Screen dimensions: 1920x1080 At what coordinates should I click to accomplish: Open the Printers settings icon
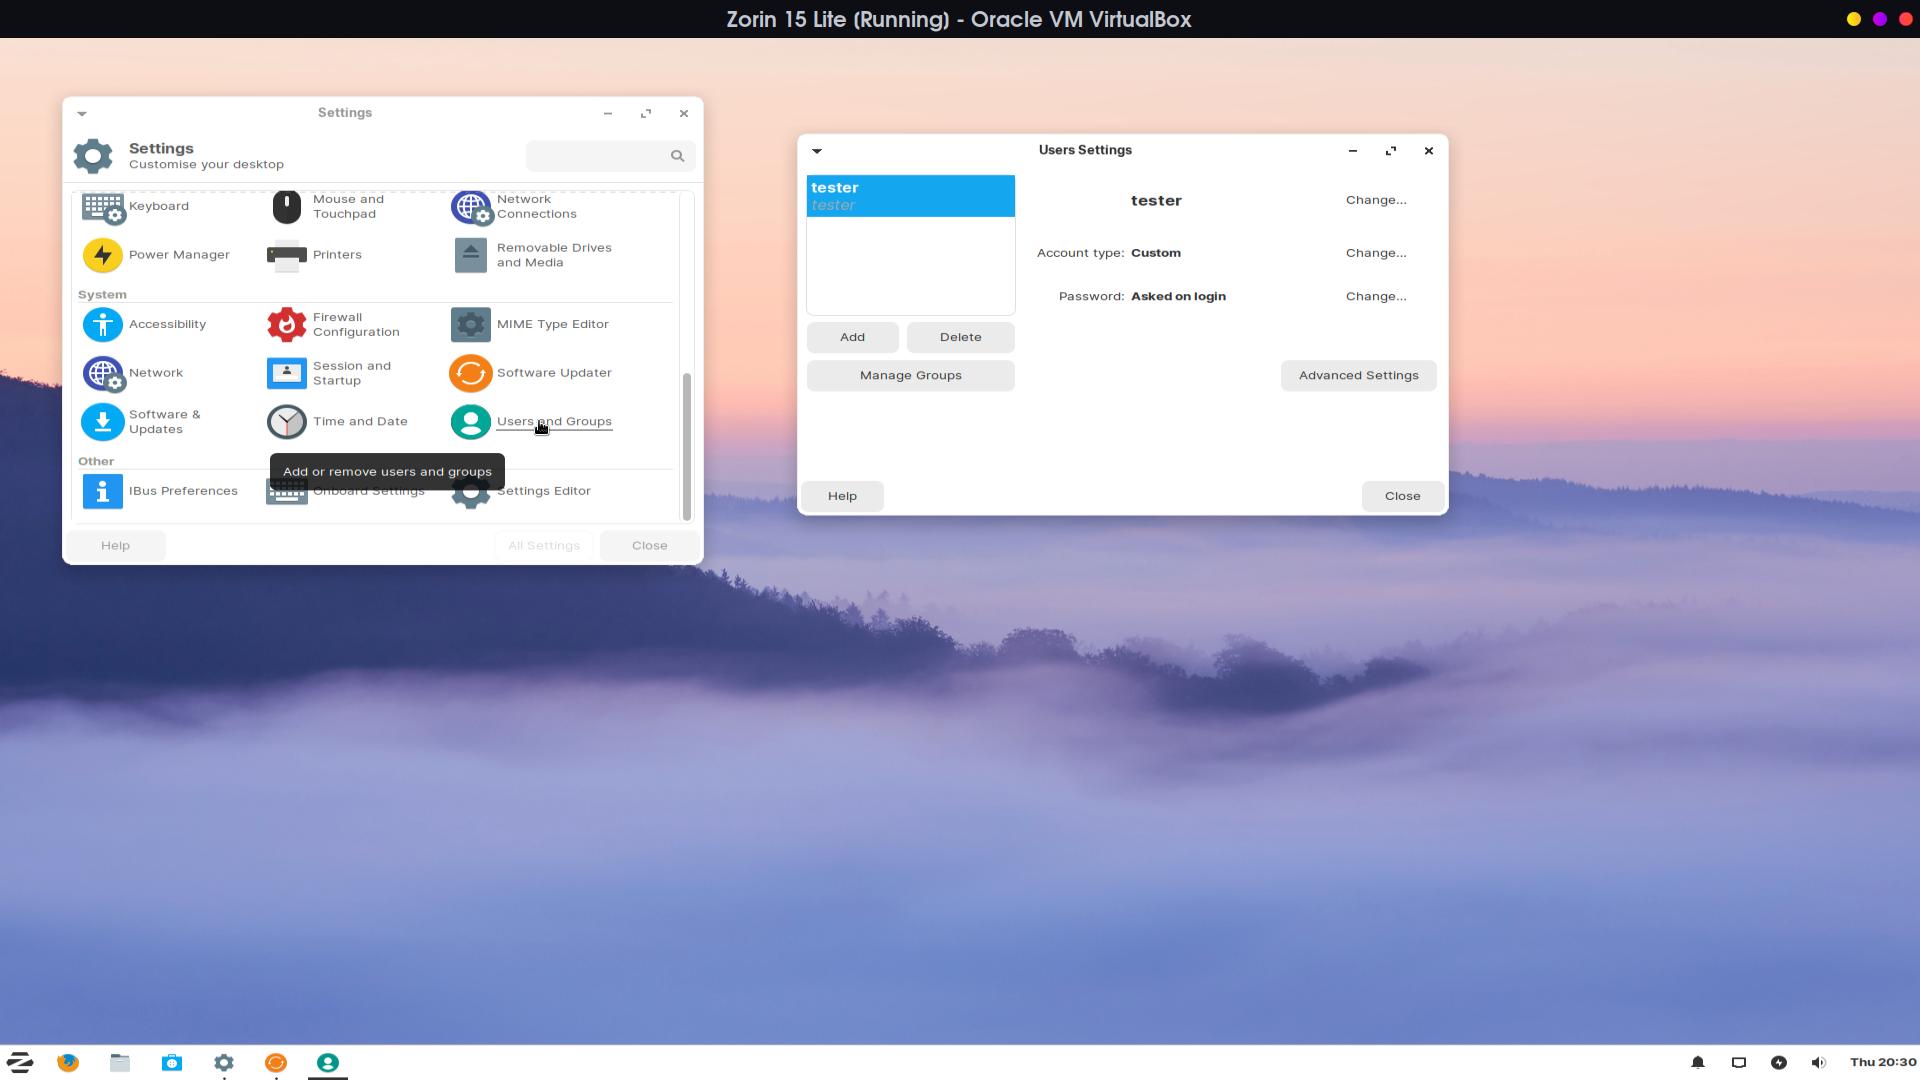coord(287,255)
